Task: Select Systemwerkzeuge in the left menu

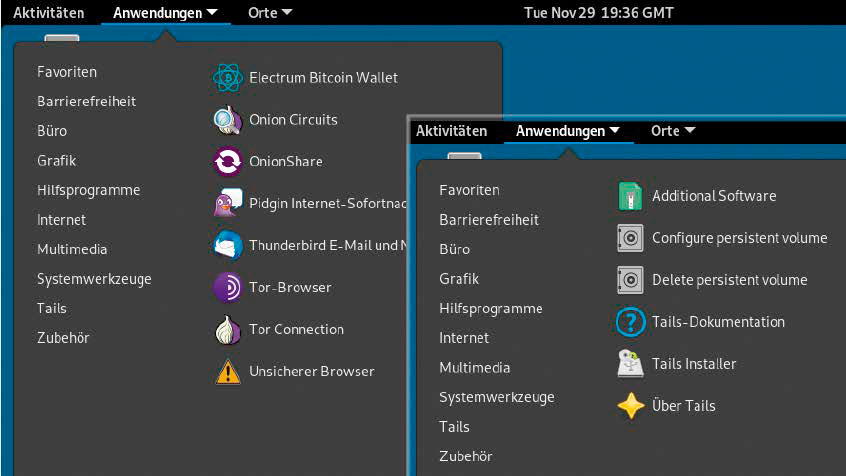Action: (94, 279)
